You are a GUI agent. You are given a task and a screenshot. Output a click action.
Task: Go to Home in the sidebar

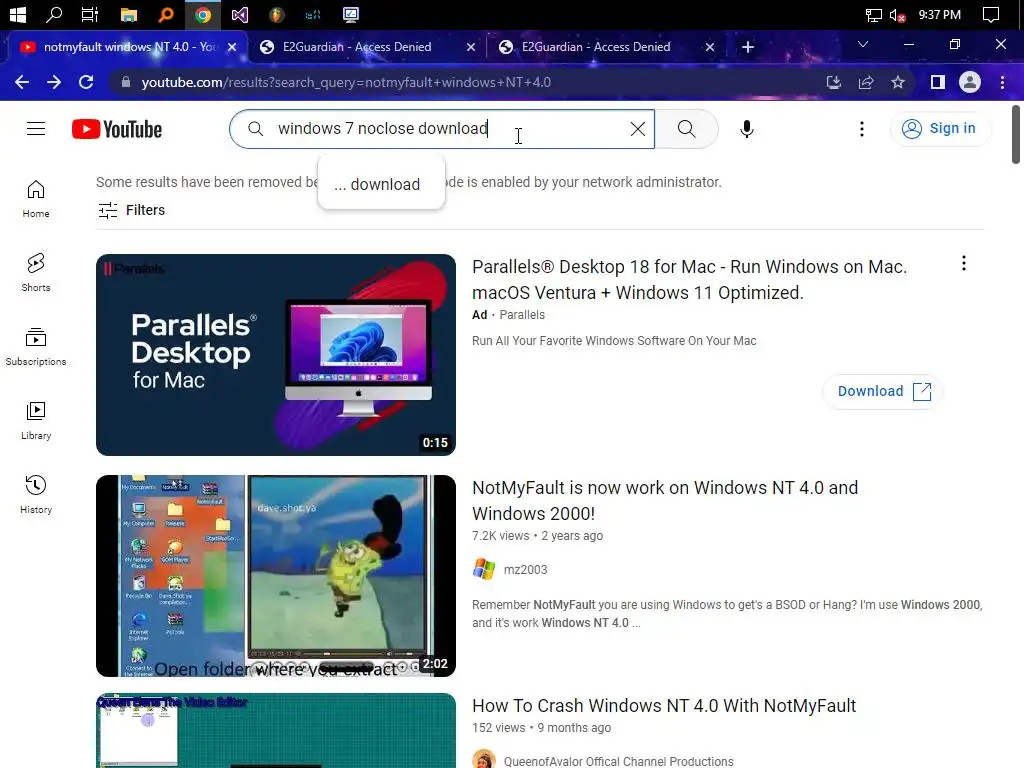36,199
